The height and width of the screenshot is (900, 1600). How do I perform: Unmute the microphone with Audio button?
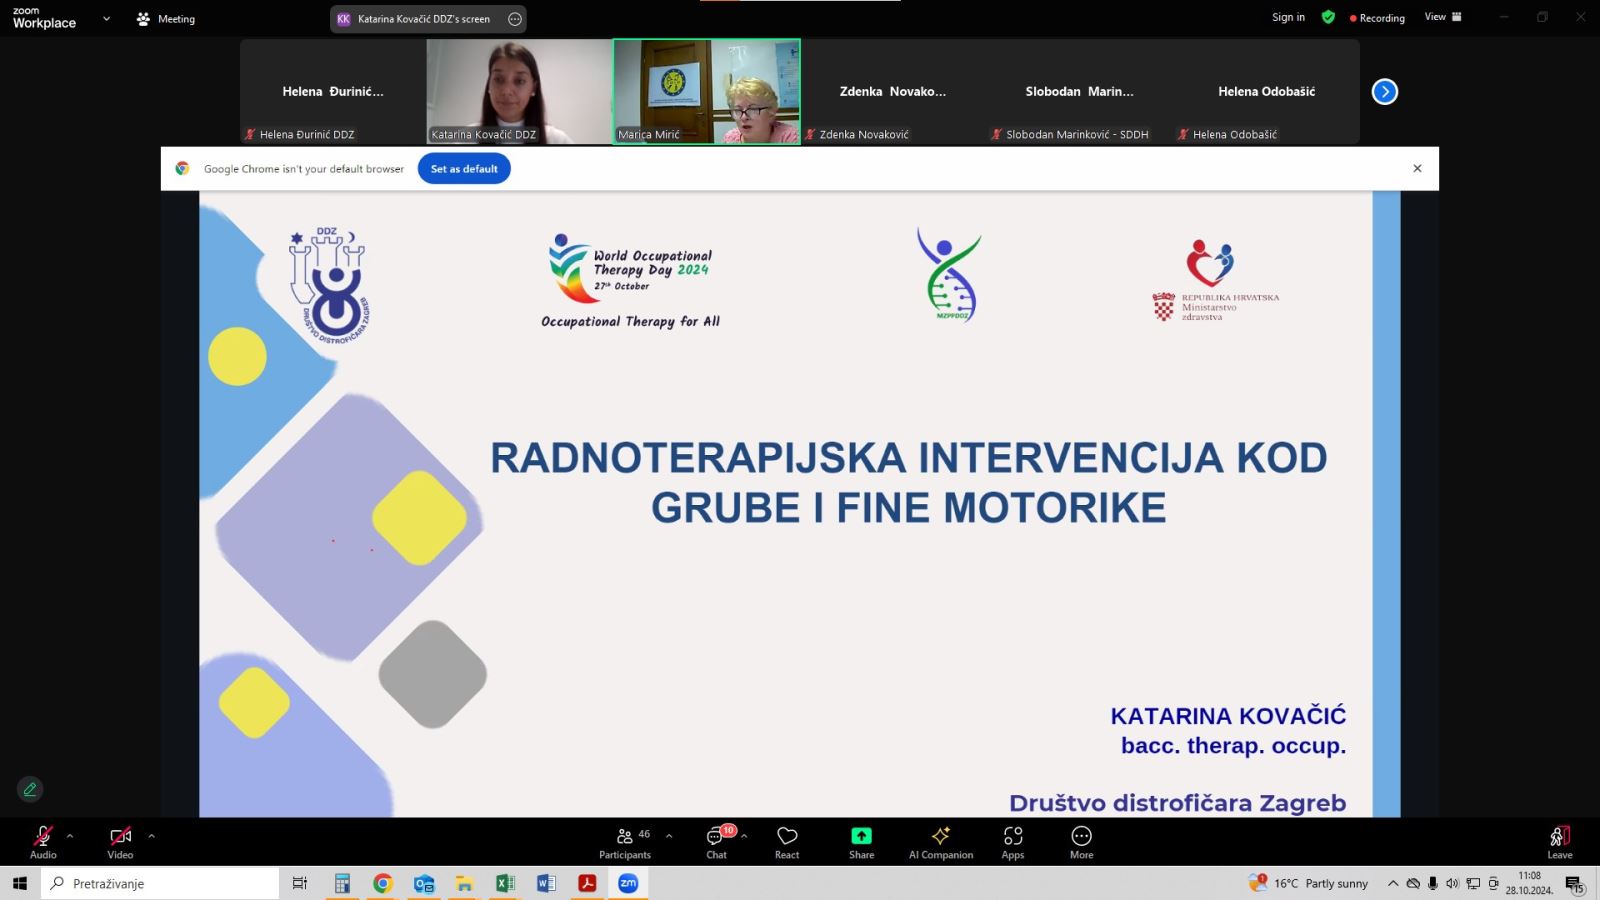[x=43, y=841]
